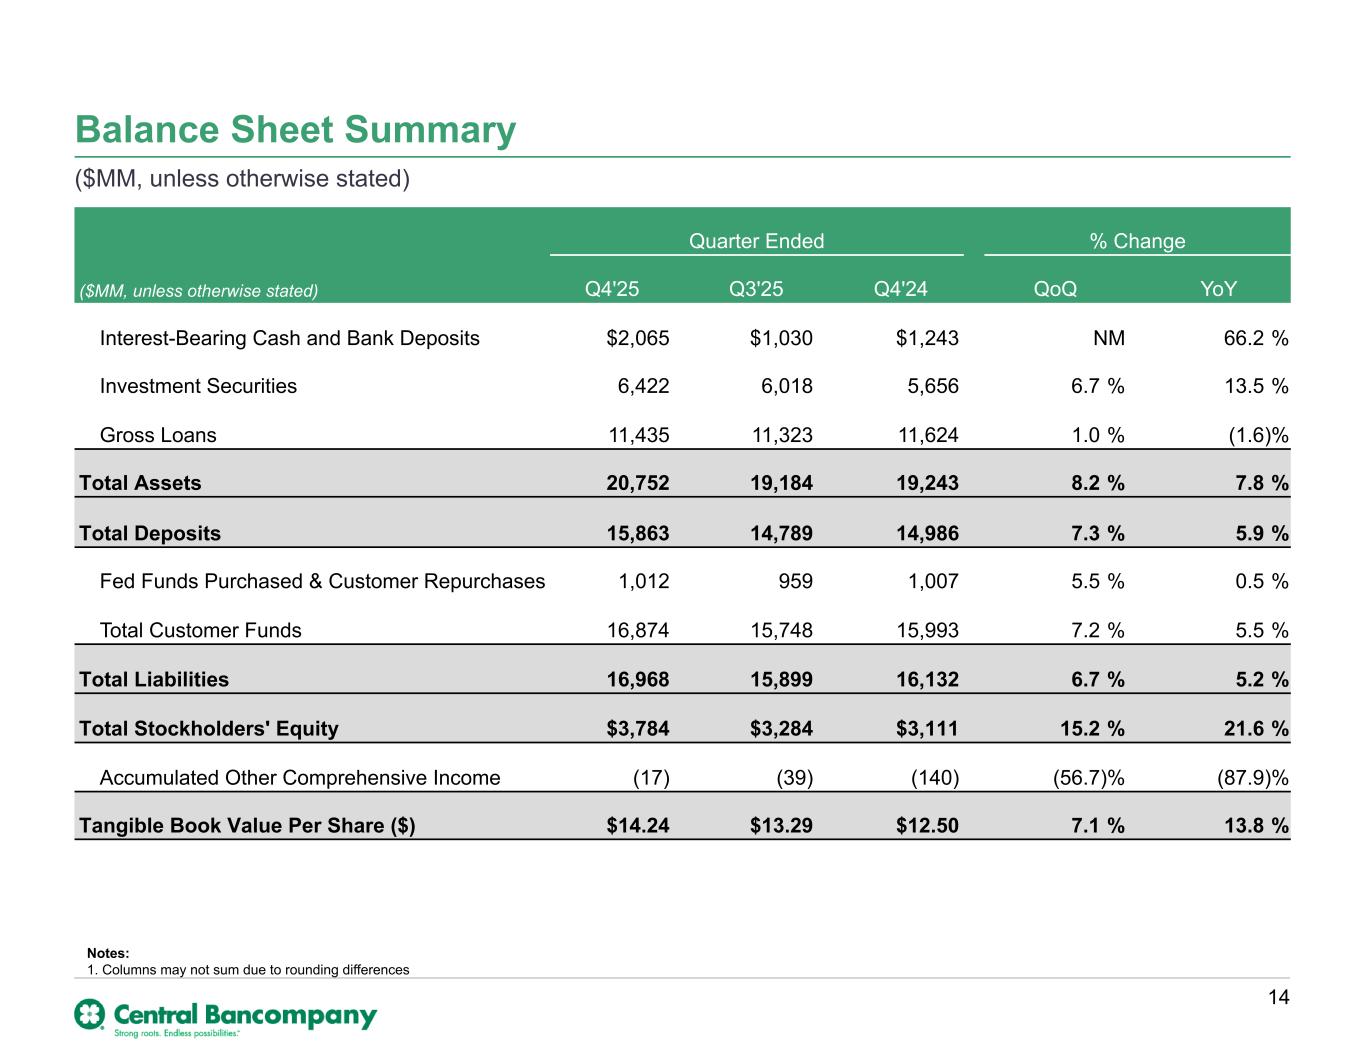The height and width of the screenshot is (1055, 1365).
Task: Click the page number 14
Action: point(1278,997)
